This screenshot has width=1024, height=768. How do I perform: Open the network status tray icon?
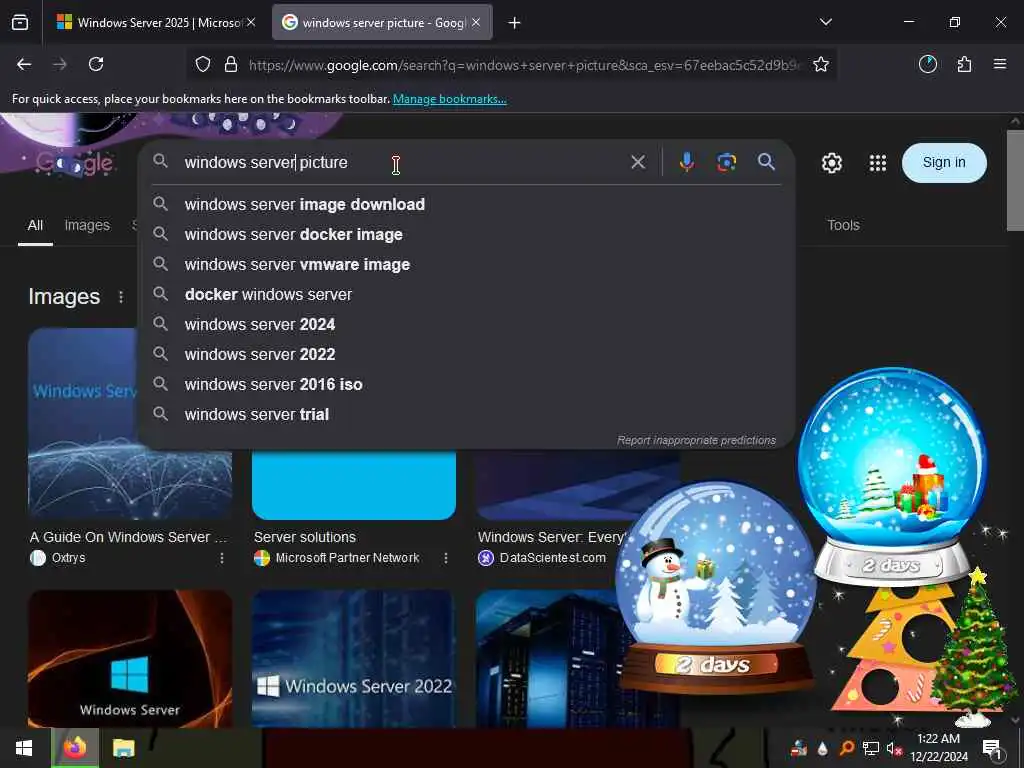point(871,748)
